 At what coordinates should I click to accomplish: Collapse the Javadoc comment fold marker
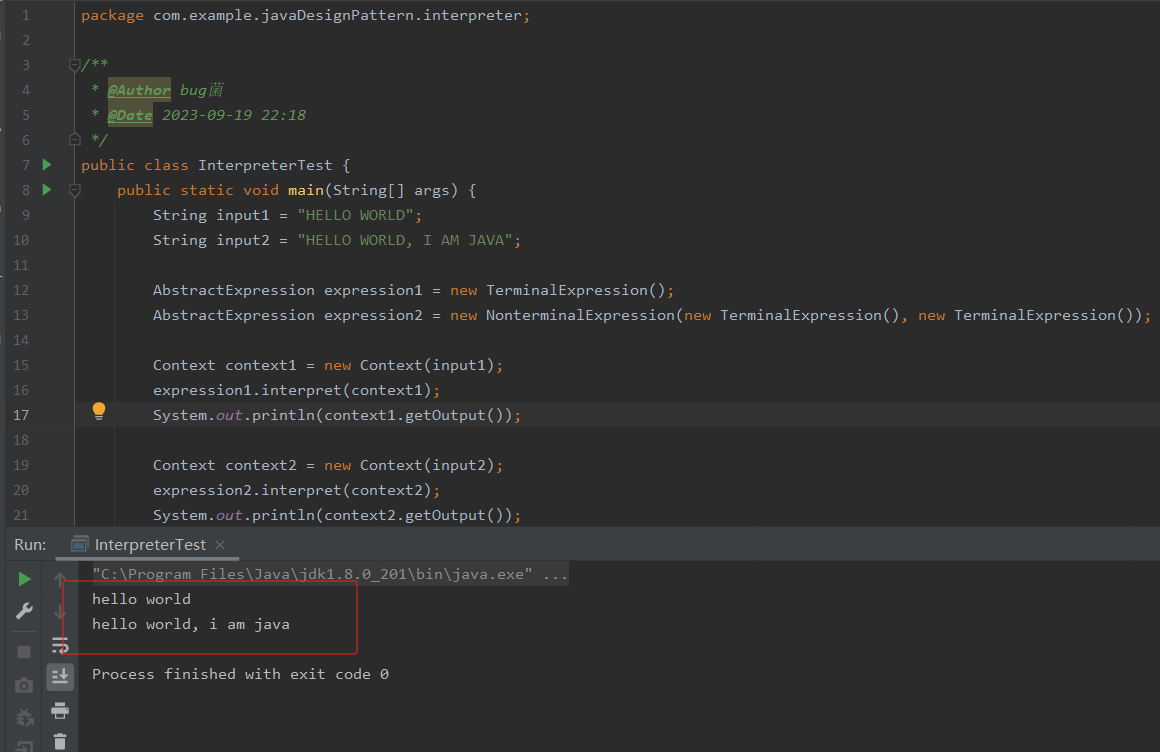74,65
